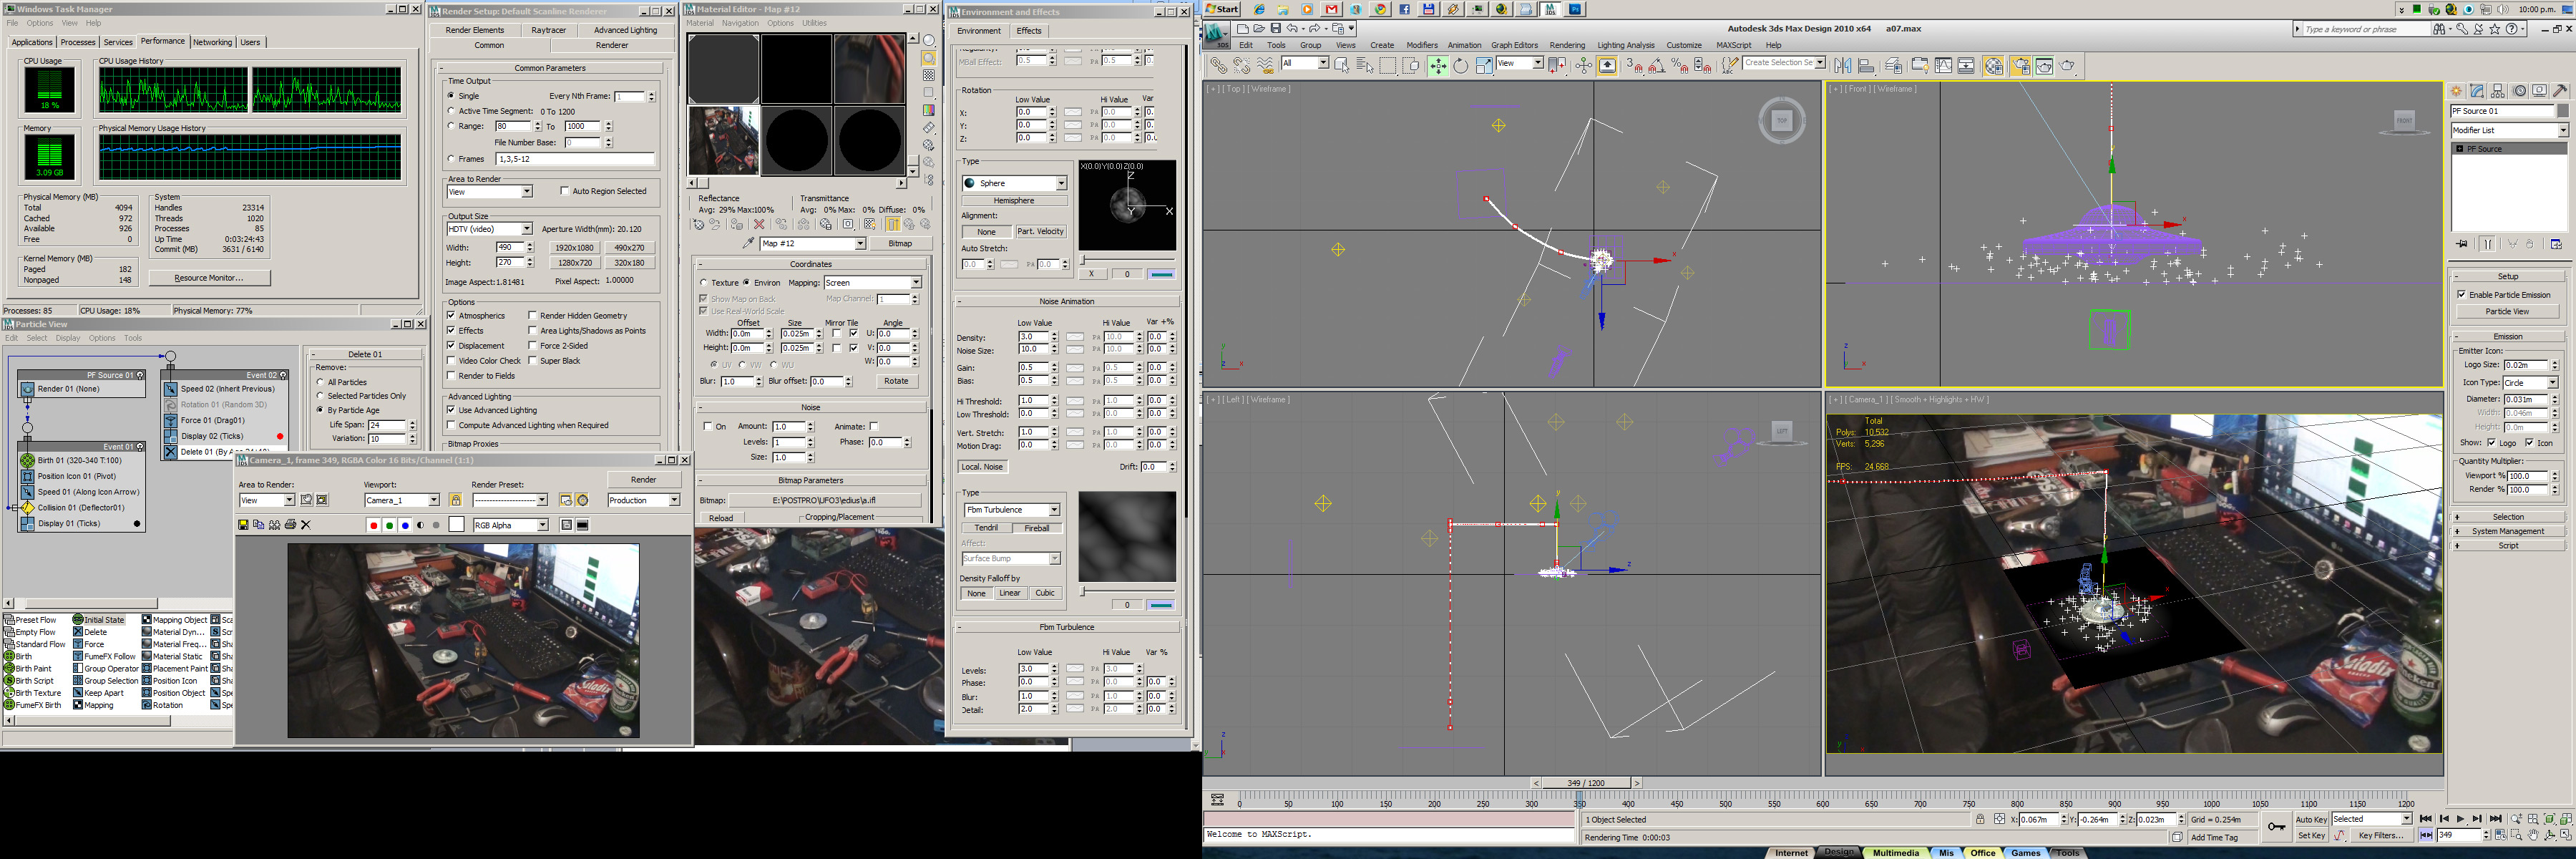Toggle the Atmospherics checkbox

coord(452,316)
